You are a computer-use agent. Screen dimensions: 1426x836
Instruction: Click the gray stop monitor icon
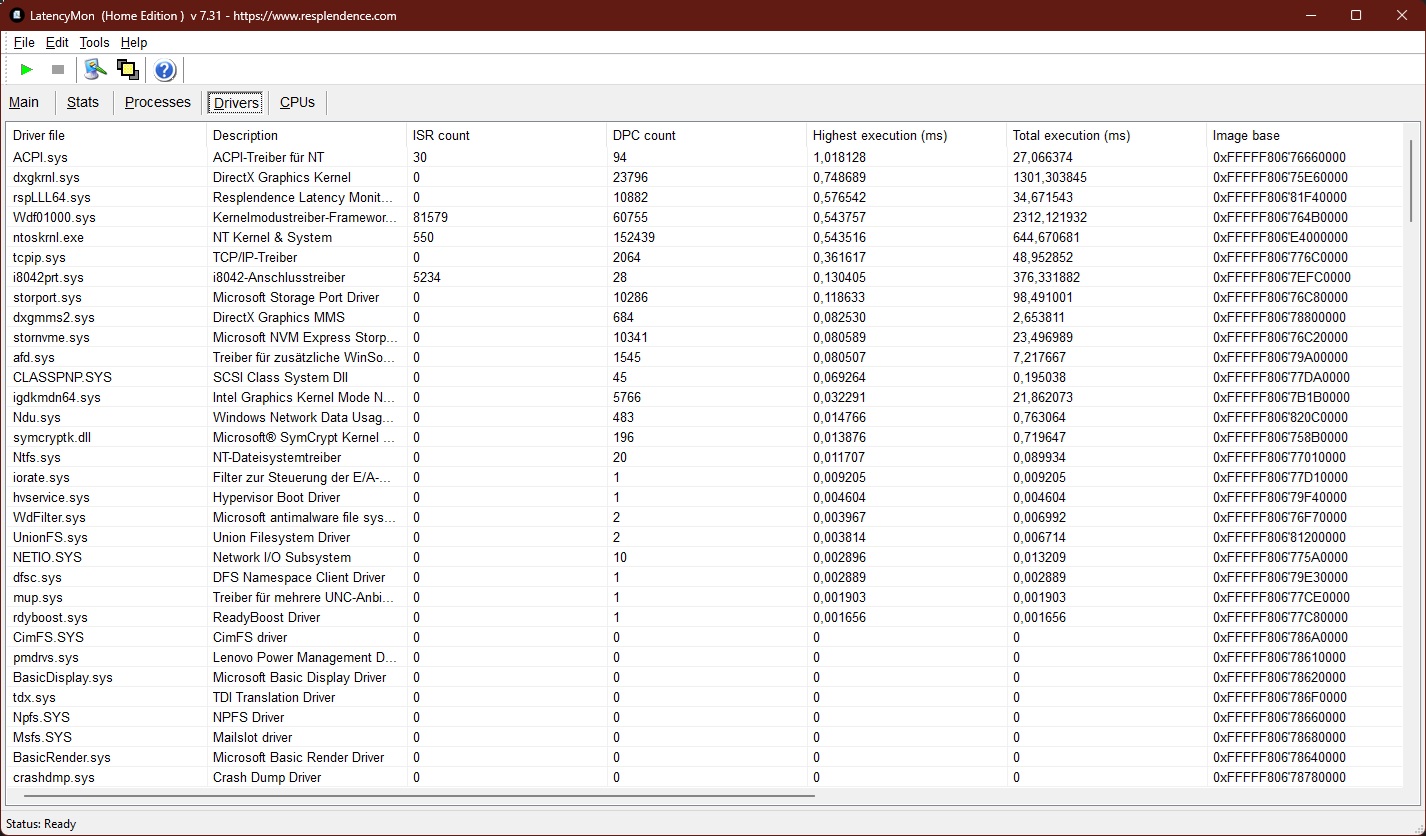click(58, 70)
